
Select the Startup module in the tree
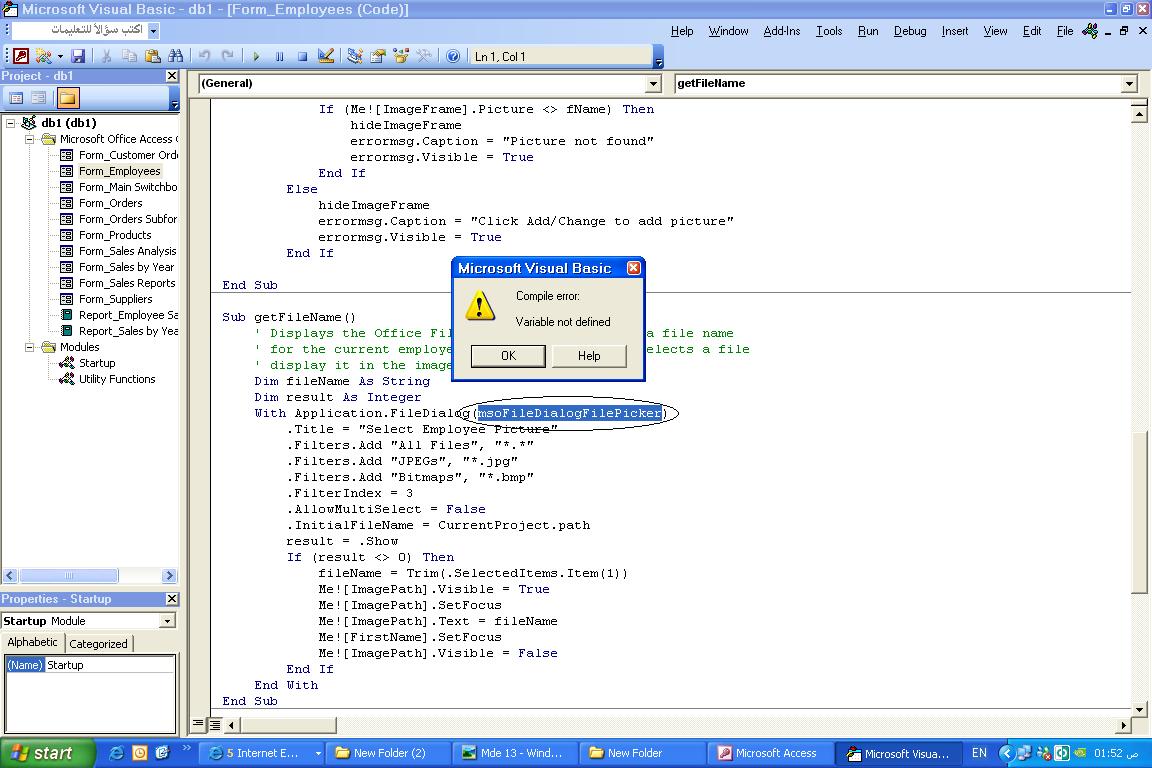coord(97,363)
